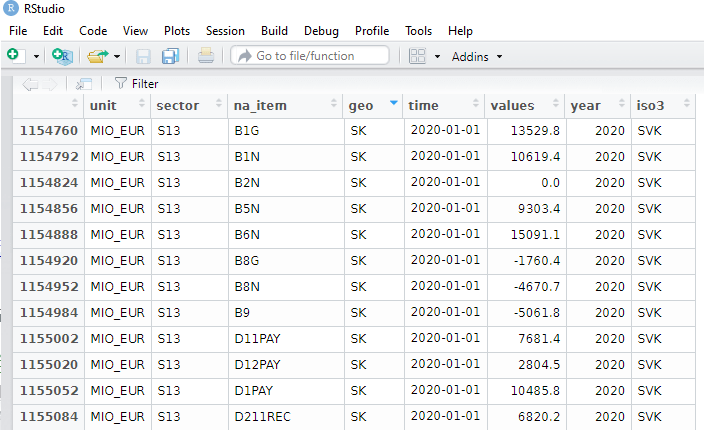Open the Tools menu
The height and width of the screenshot is (430, 704).
[419, 31]
